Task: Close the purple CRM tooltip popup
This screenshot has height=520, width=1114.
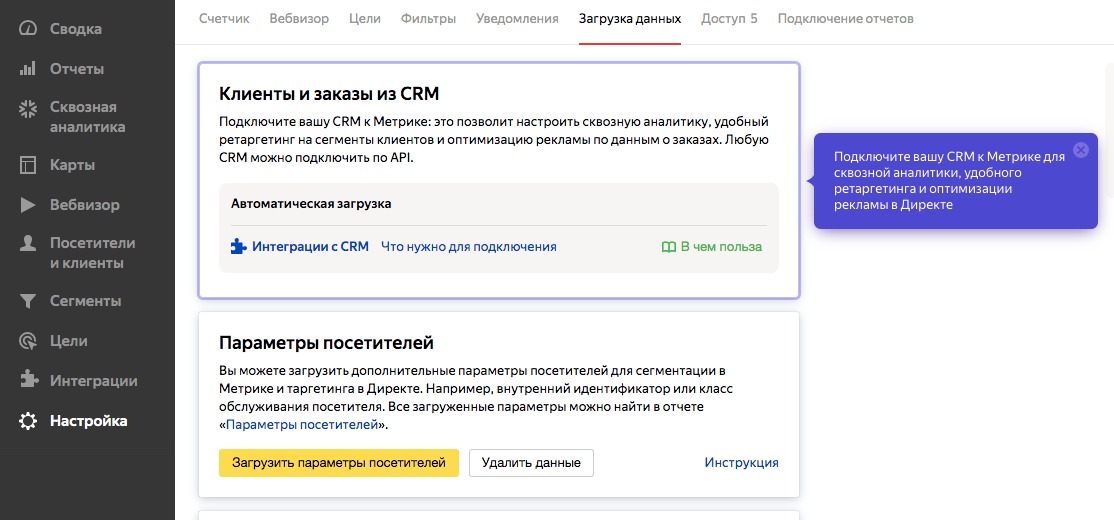Action: (1081, 150)
